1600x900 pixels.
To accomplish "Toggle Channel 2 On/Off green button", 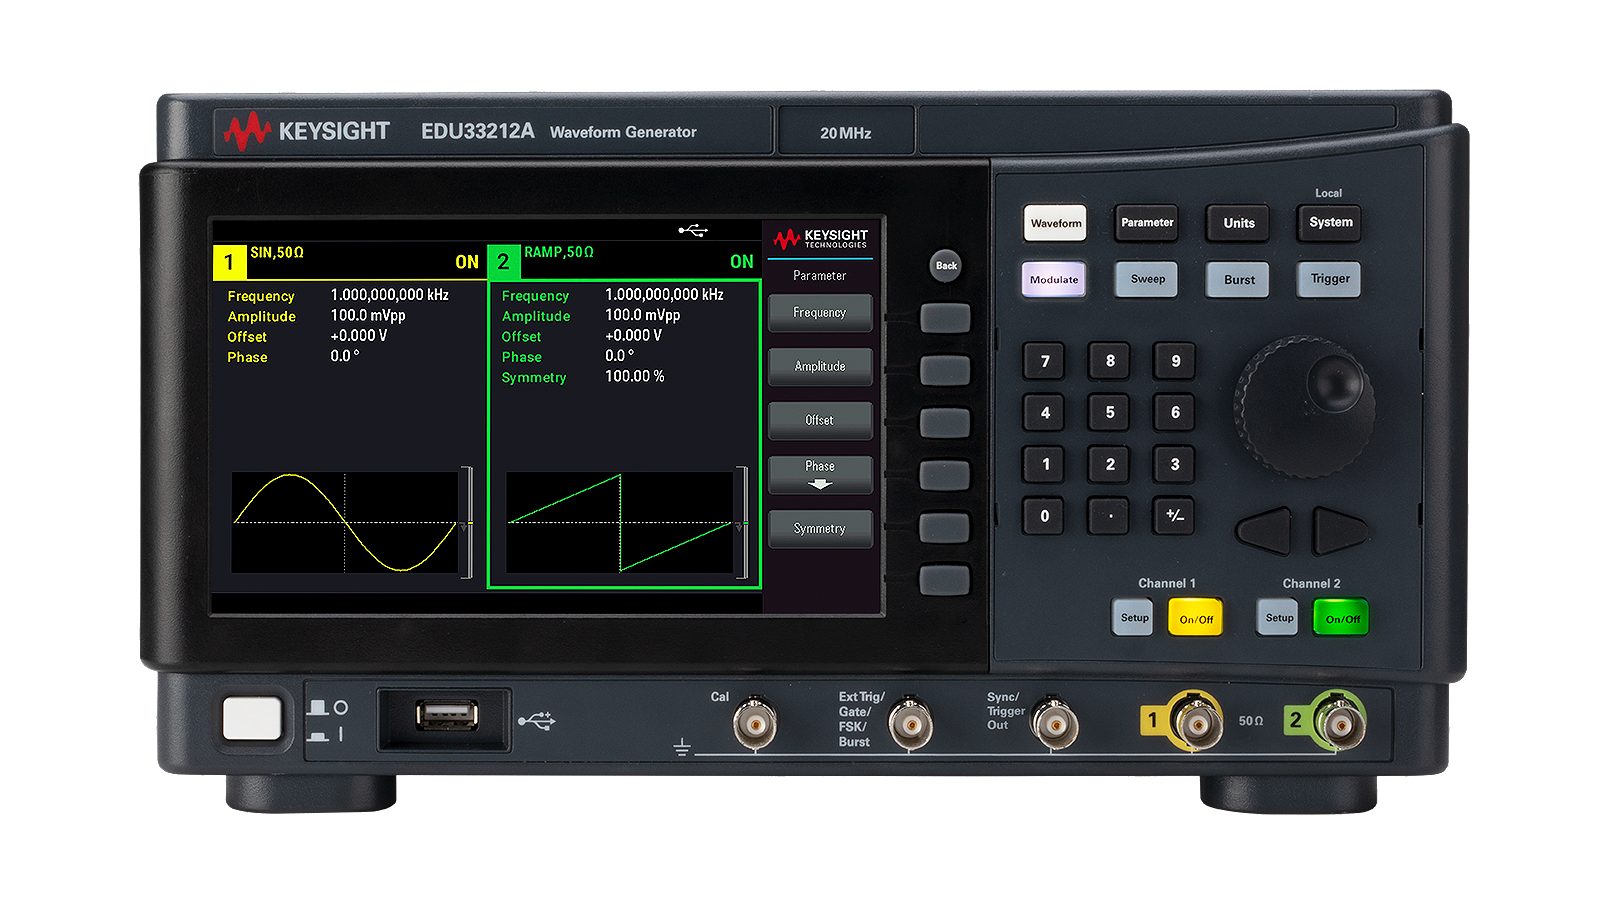I will [1342, 619].
